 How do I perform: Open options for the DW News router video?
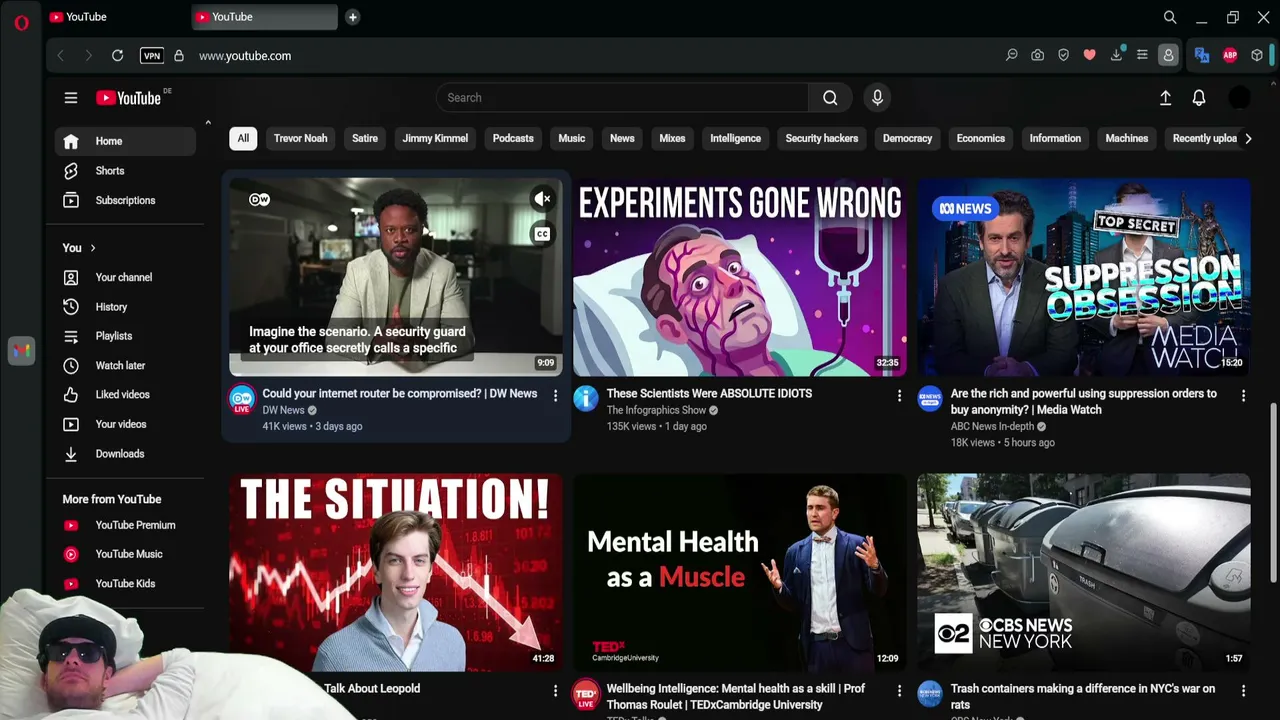point(556,396)
